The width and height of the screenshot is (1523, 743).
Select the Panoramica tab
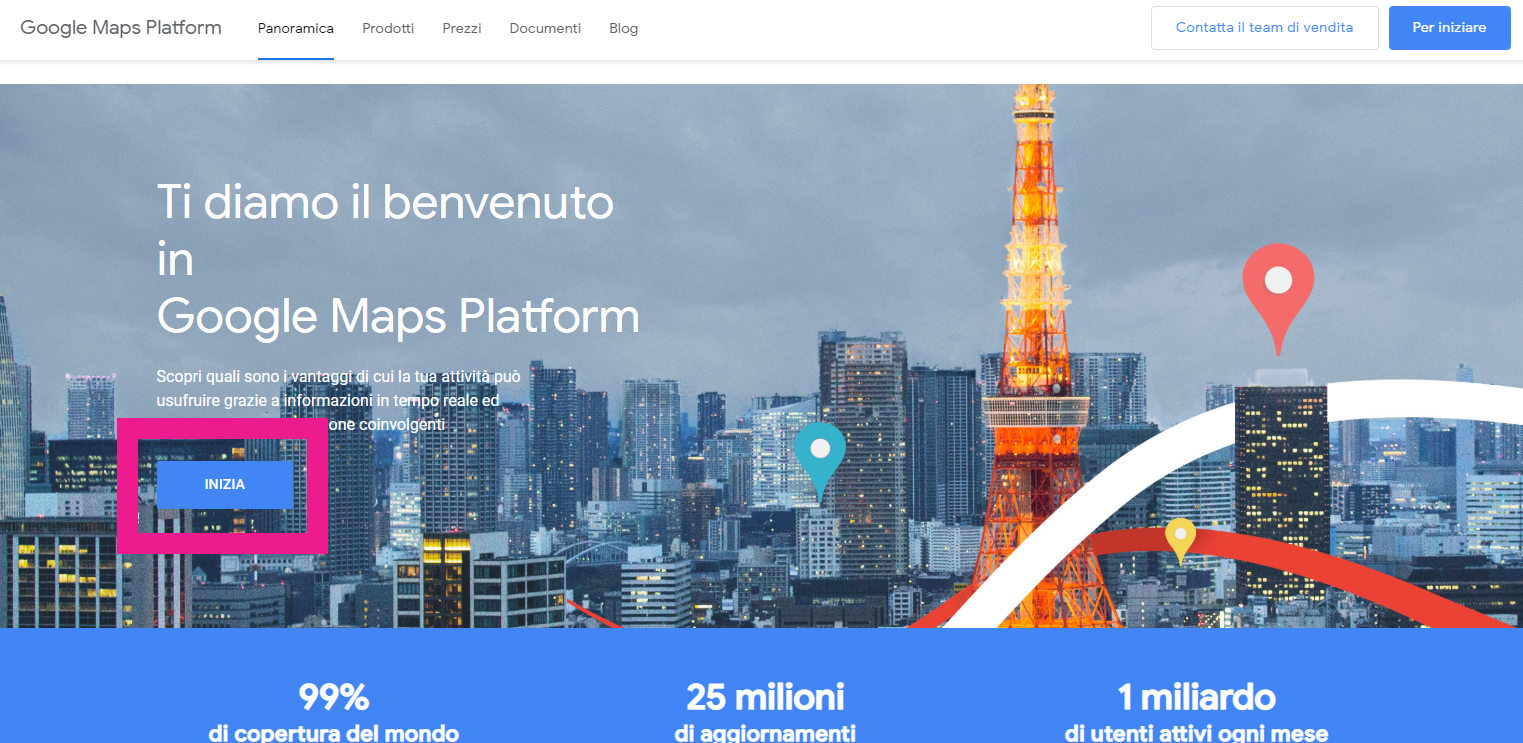coord(296,28)
